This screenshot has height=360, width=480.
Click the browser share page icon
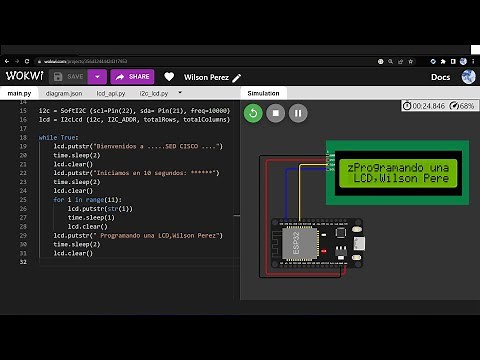pos(400,61)
